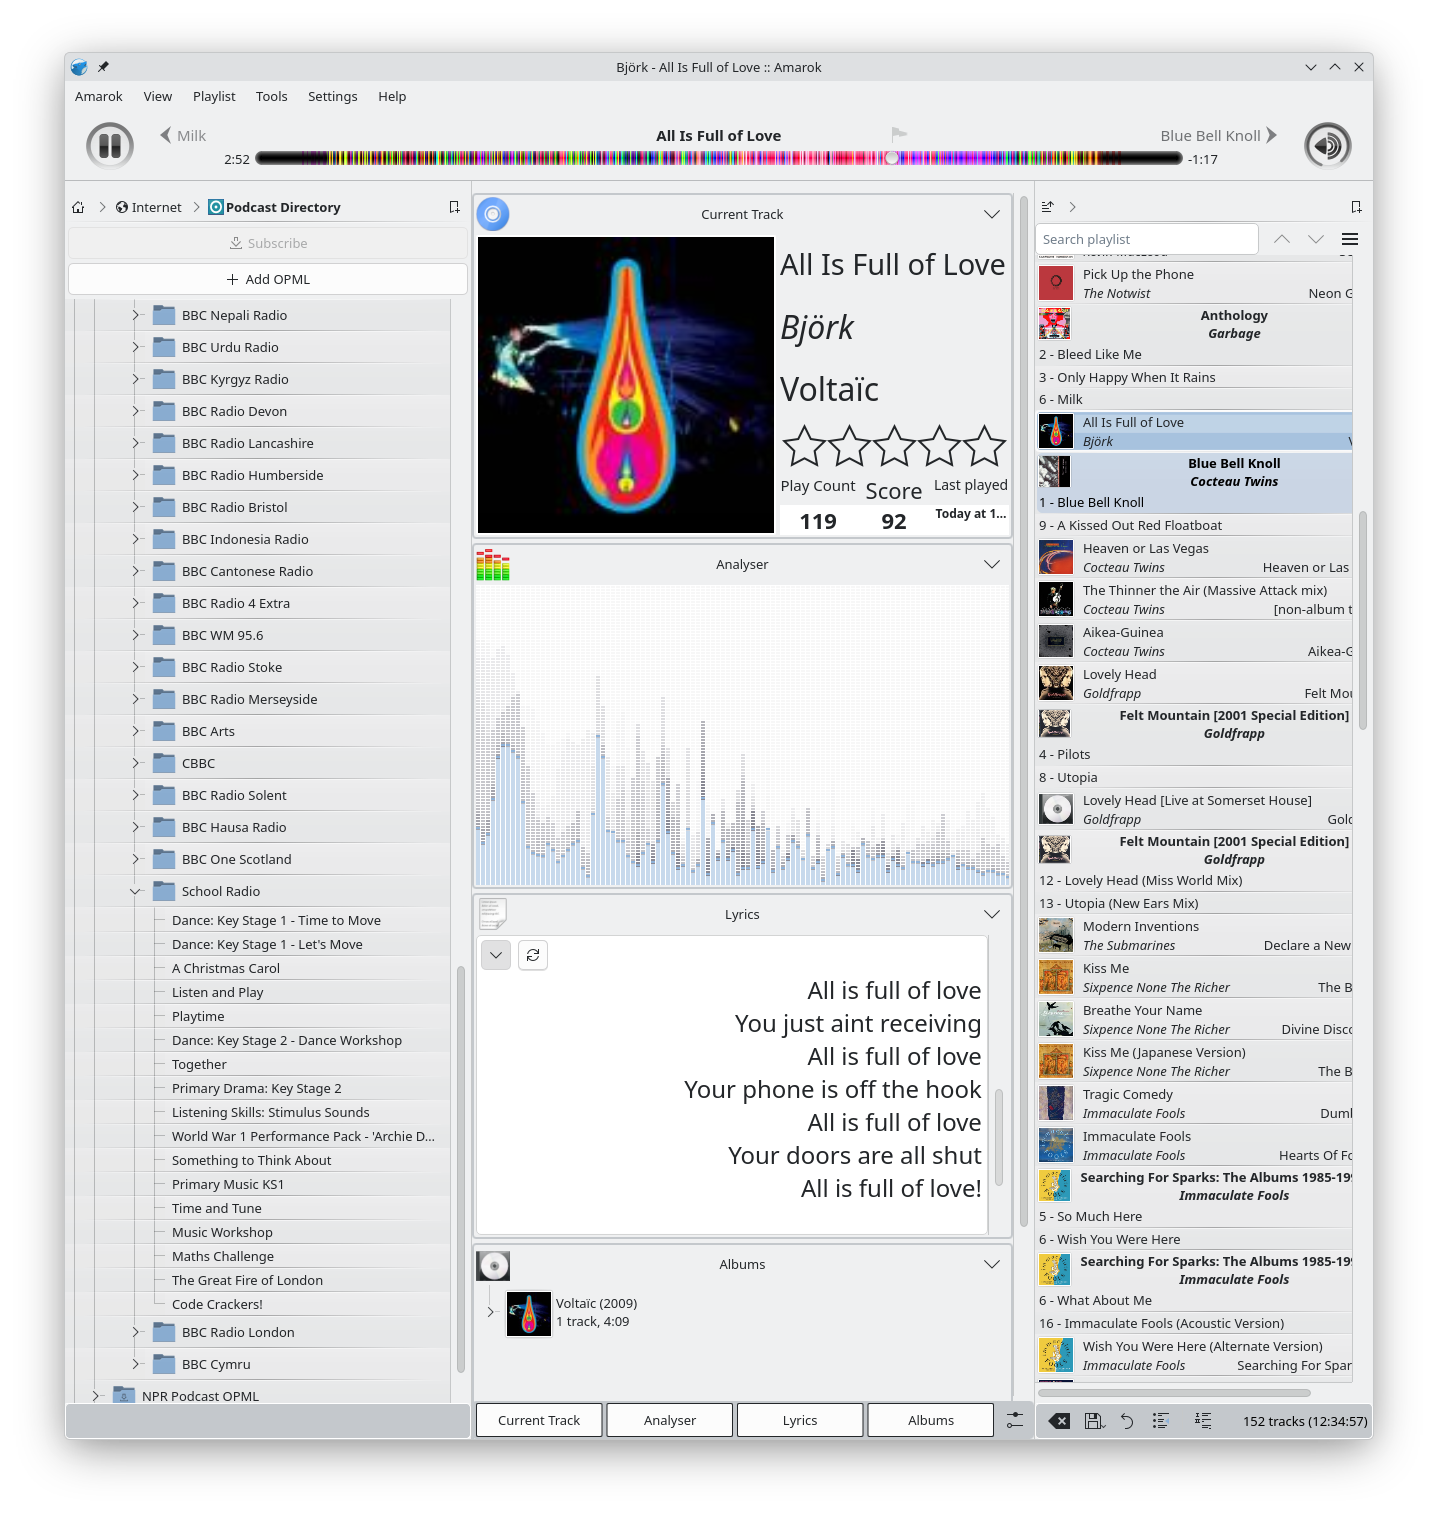Click the playlist horizontal scrollbar
1438x1516 pixels.
1173,1392
